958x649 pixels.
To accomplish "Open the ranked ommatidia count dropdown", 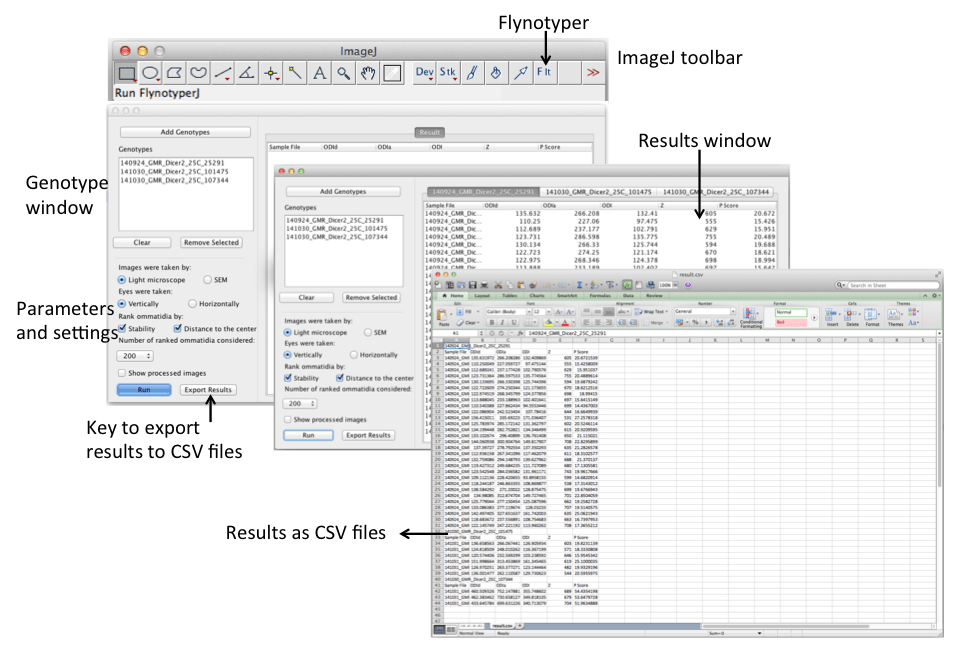I will [x=301, y=402].
